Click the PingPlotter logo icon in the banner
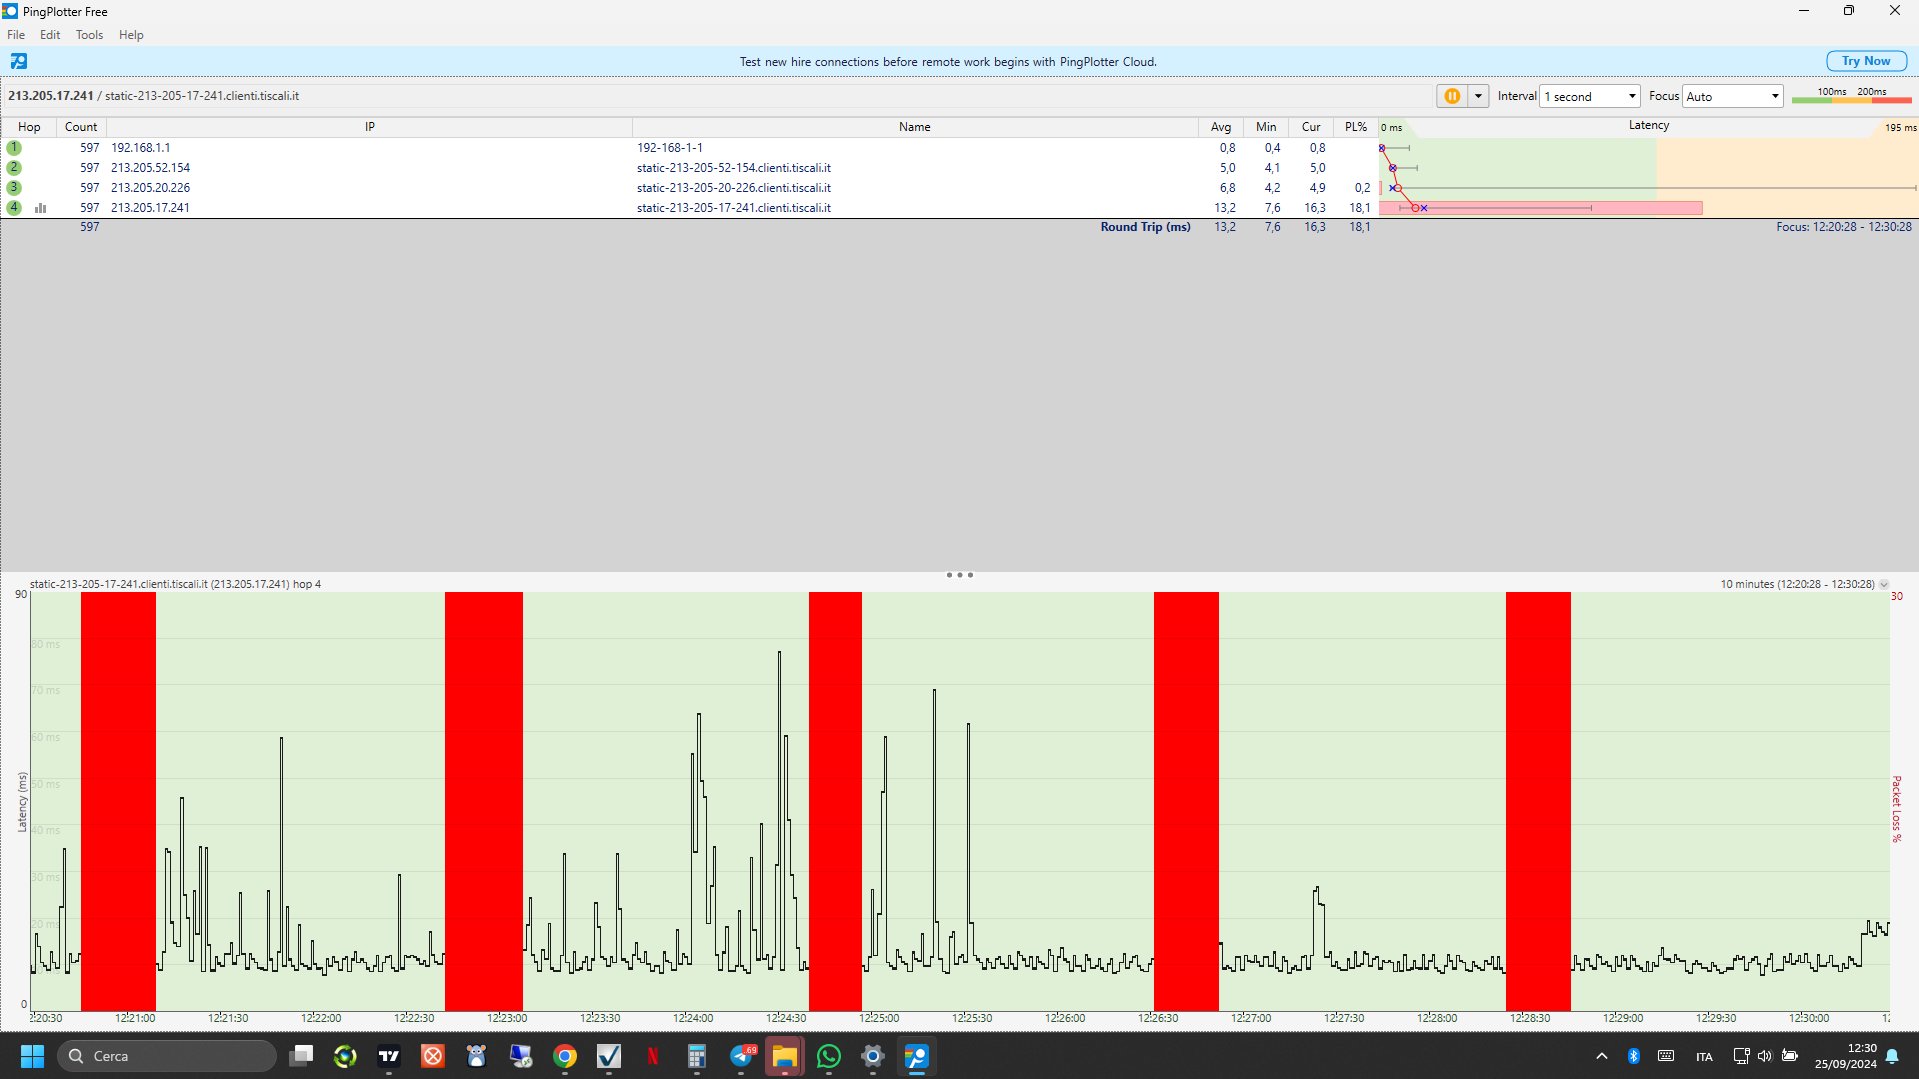The image size is (1919, 1079). 19,61
